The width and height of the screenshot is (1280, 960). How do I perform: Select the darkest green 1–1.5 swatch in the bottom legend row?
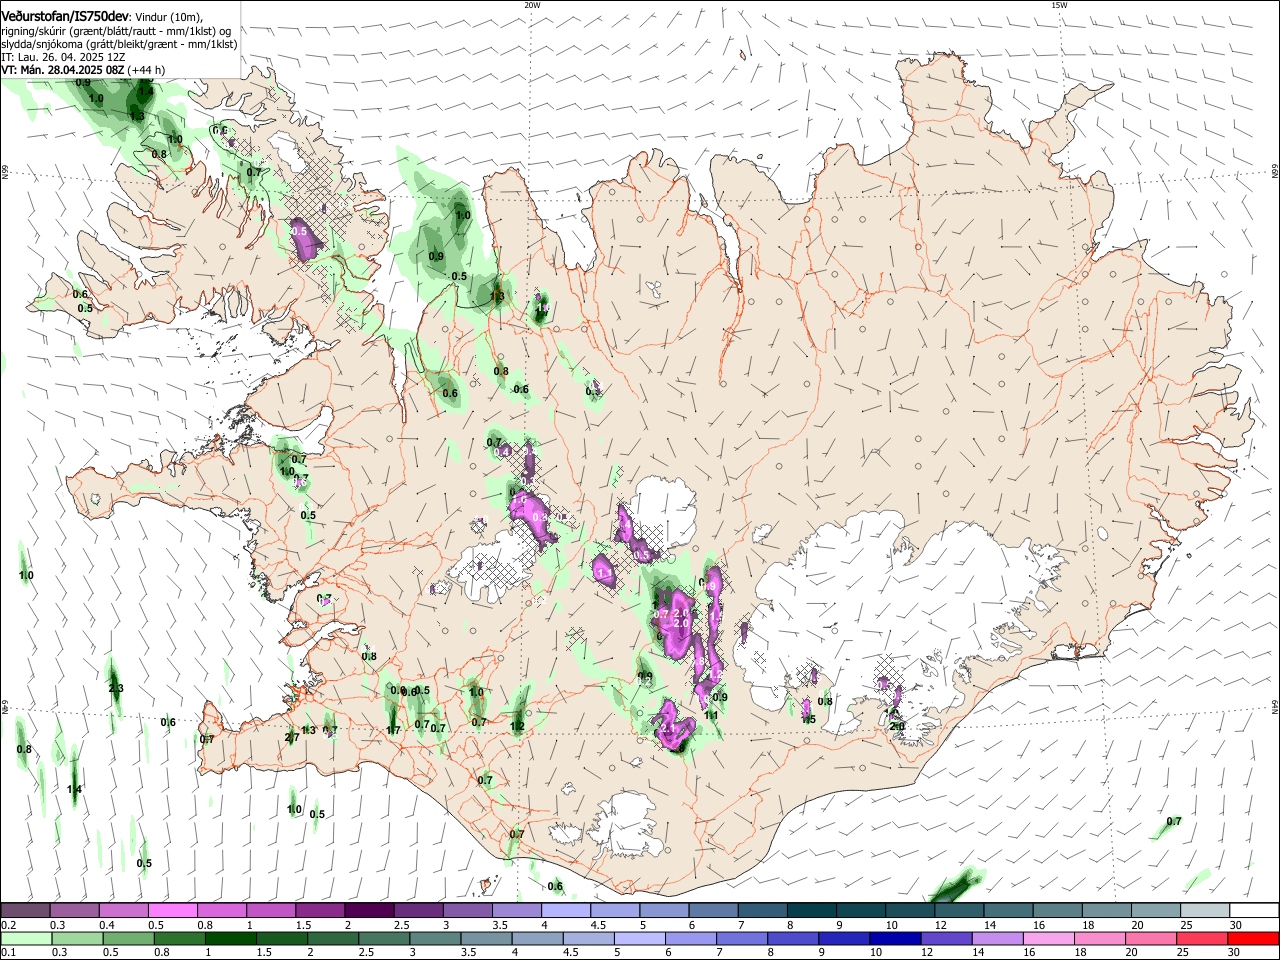tap(231, 938)
